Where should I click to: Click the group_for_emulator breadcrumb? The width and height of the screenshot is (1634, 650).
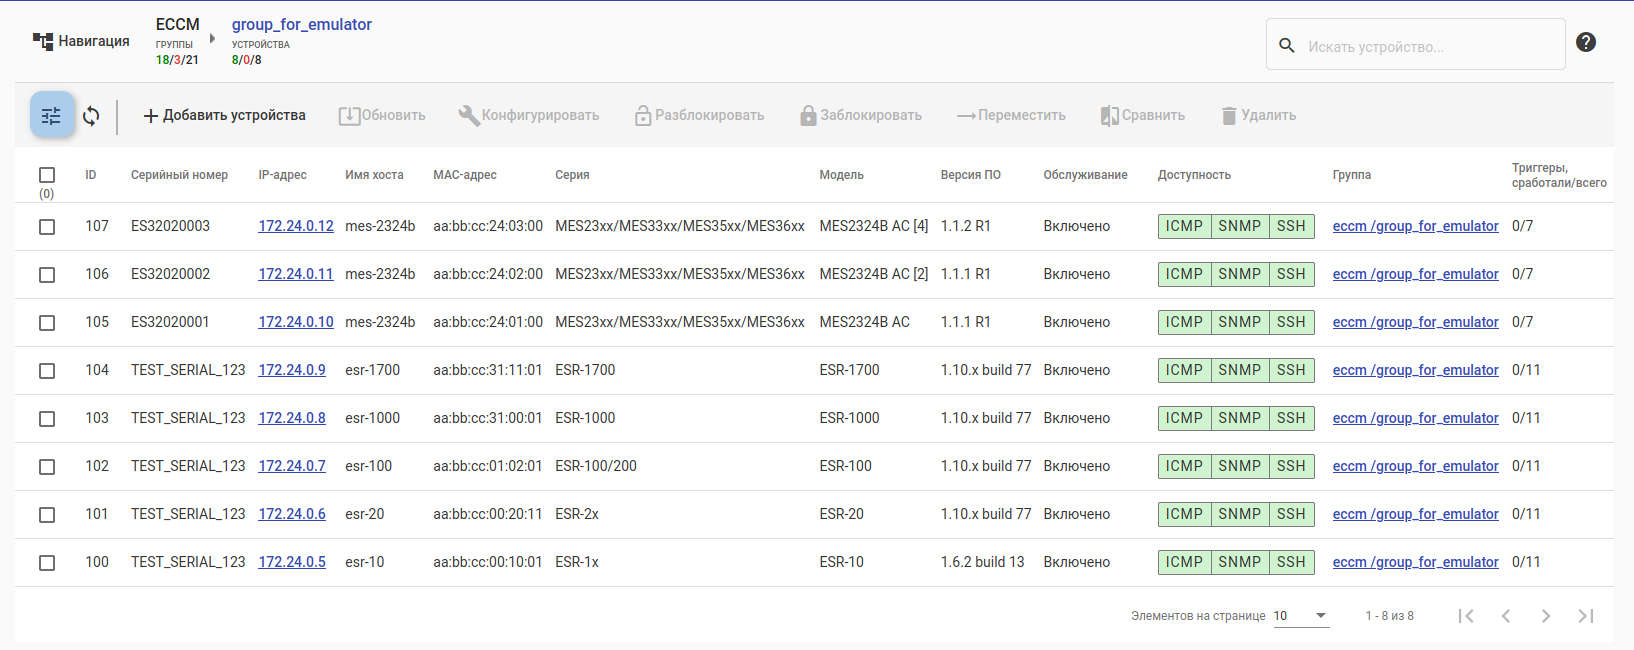coord(301,24)
